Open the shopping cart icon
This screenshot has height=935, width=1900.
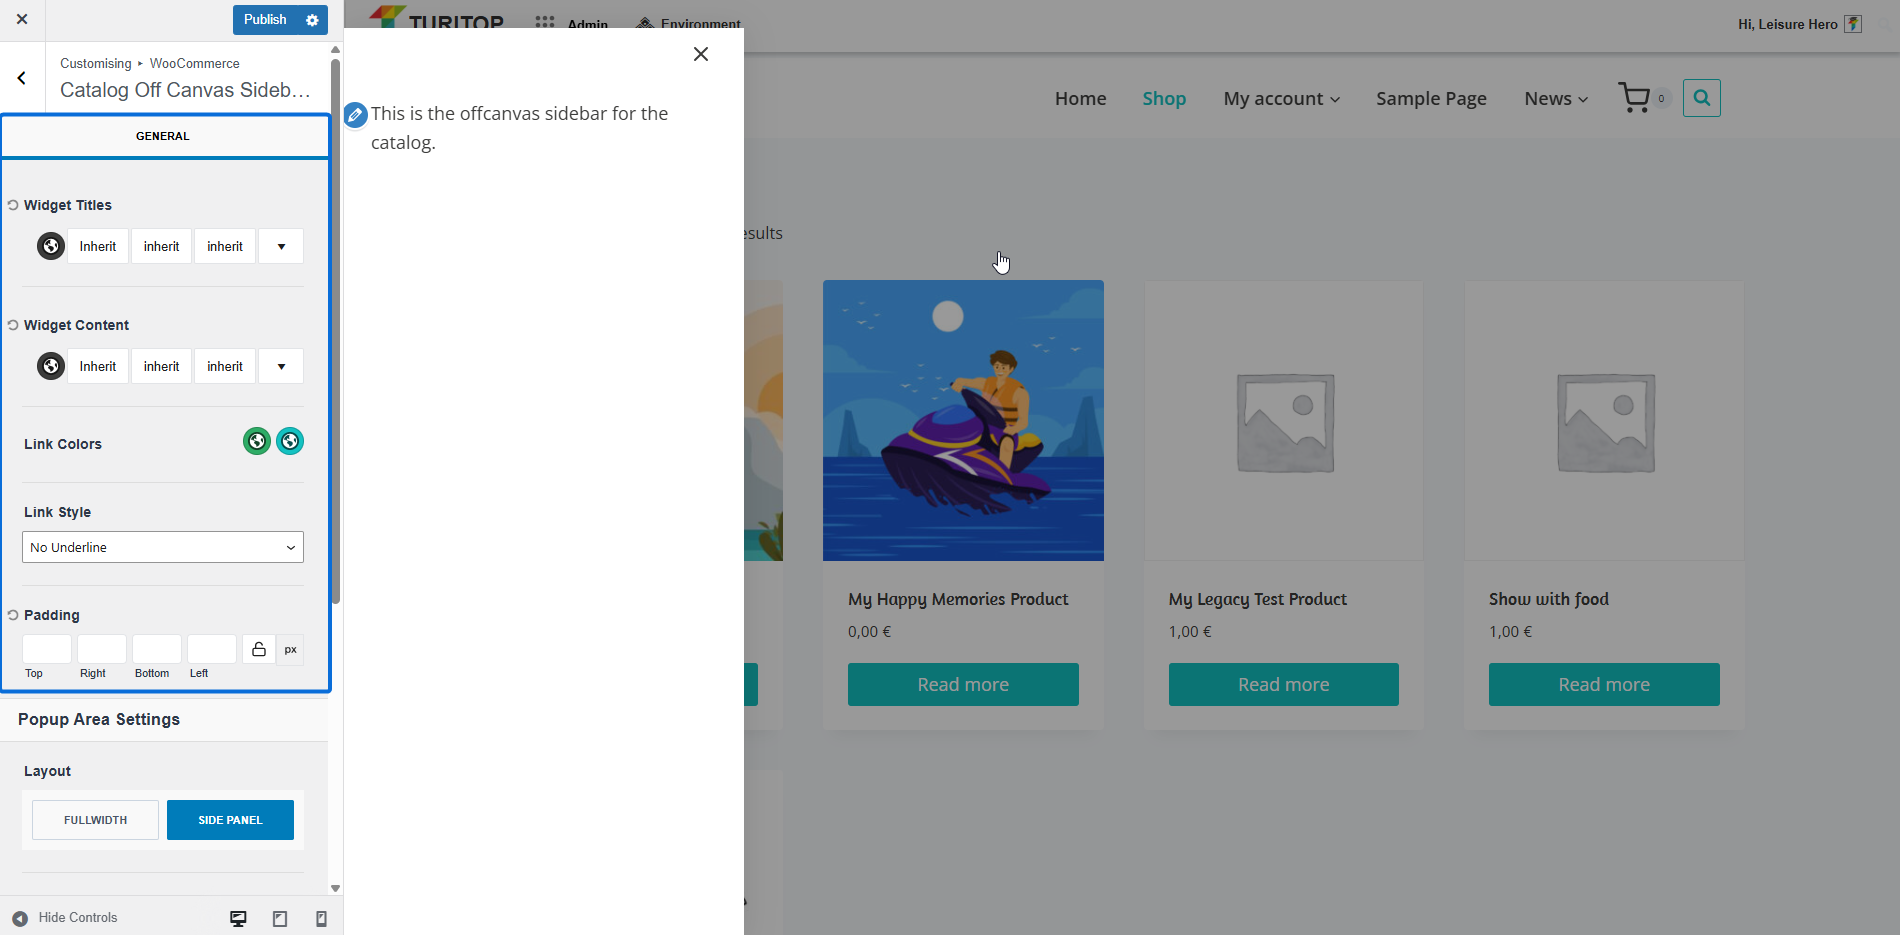tap(1634, 98)
